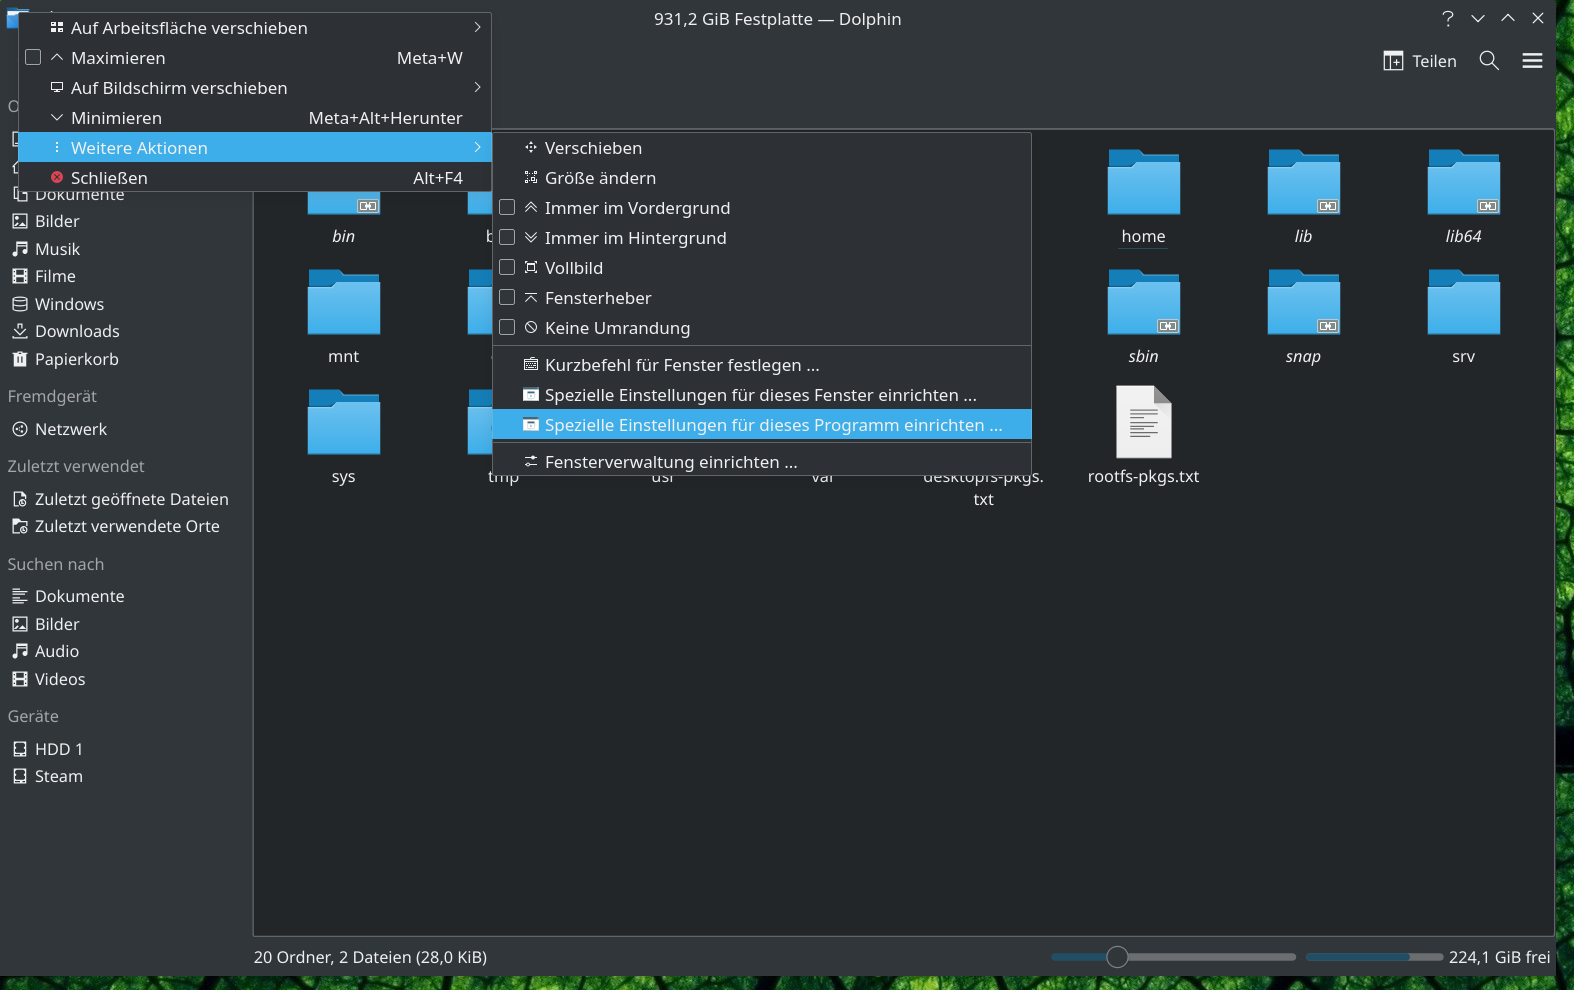The height and width of the screenshot is (990, 1574).
Task: Enable Vollbild checkbox
Action: pyautogui.click(x=507, y=268)
